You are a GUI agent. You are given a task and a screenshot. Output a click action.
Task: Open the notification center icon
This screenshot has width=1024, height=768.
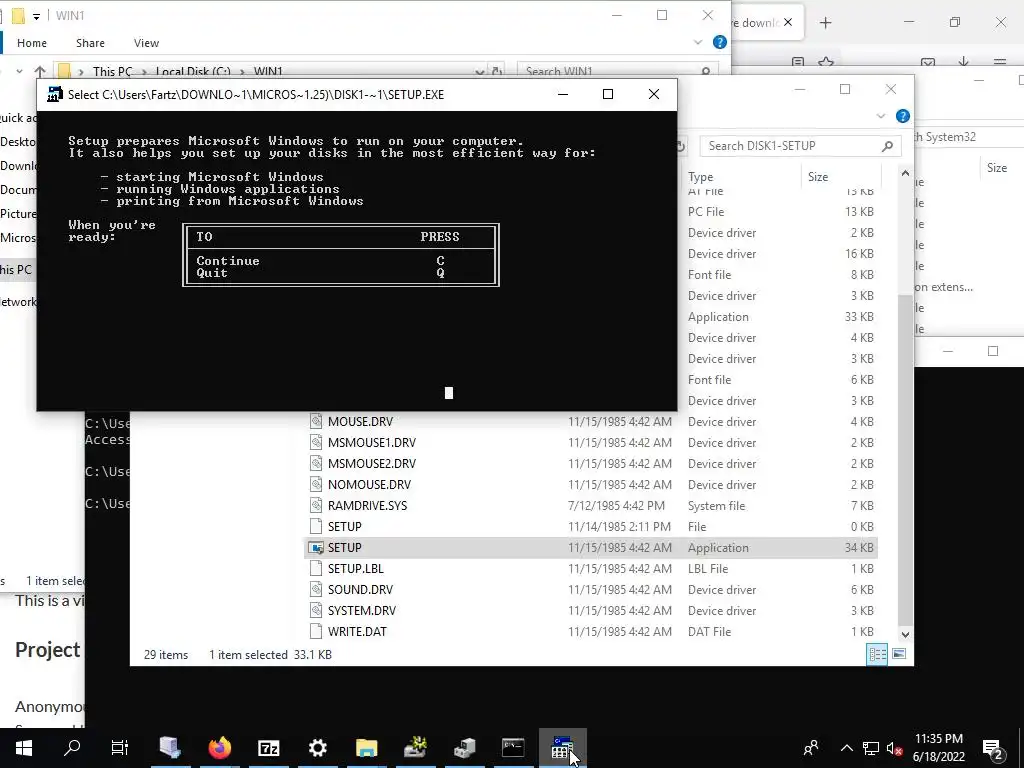993,748
